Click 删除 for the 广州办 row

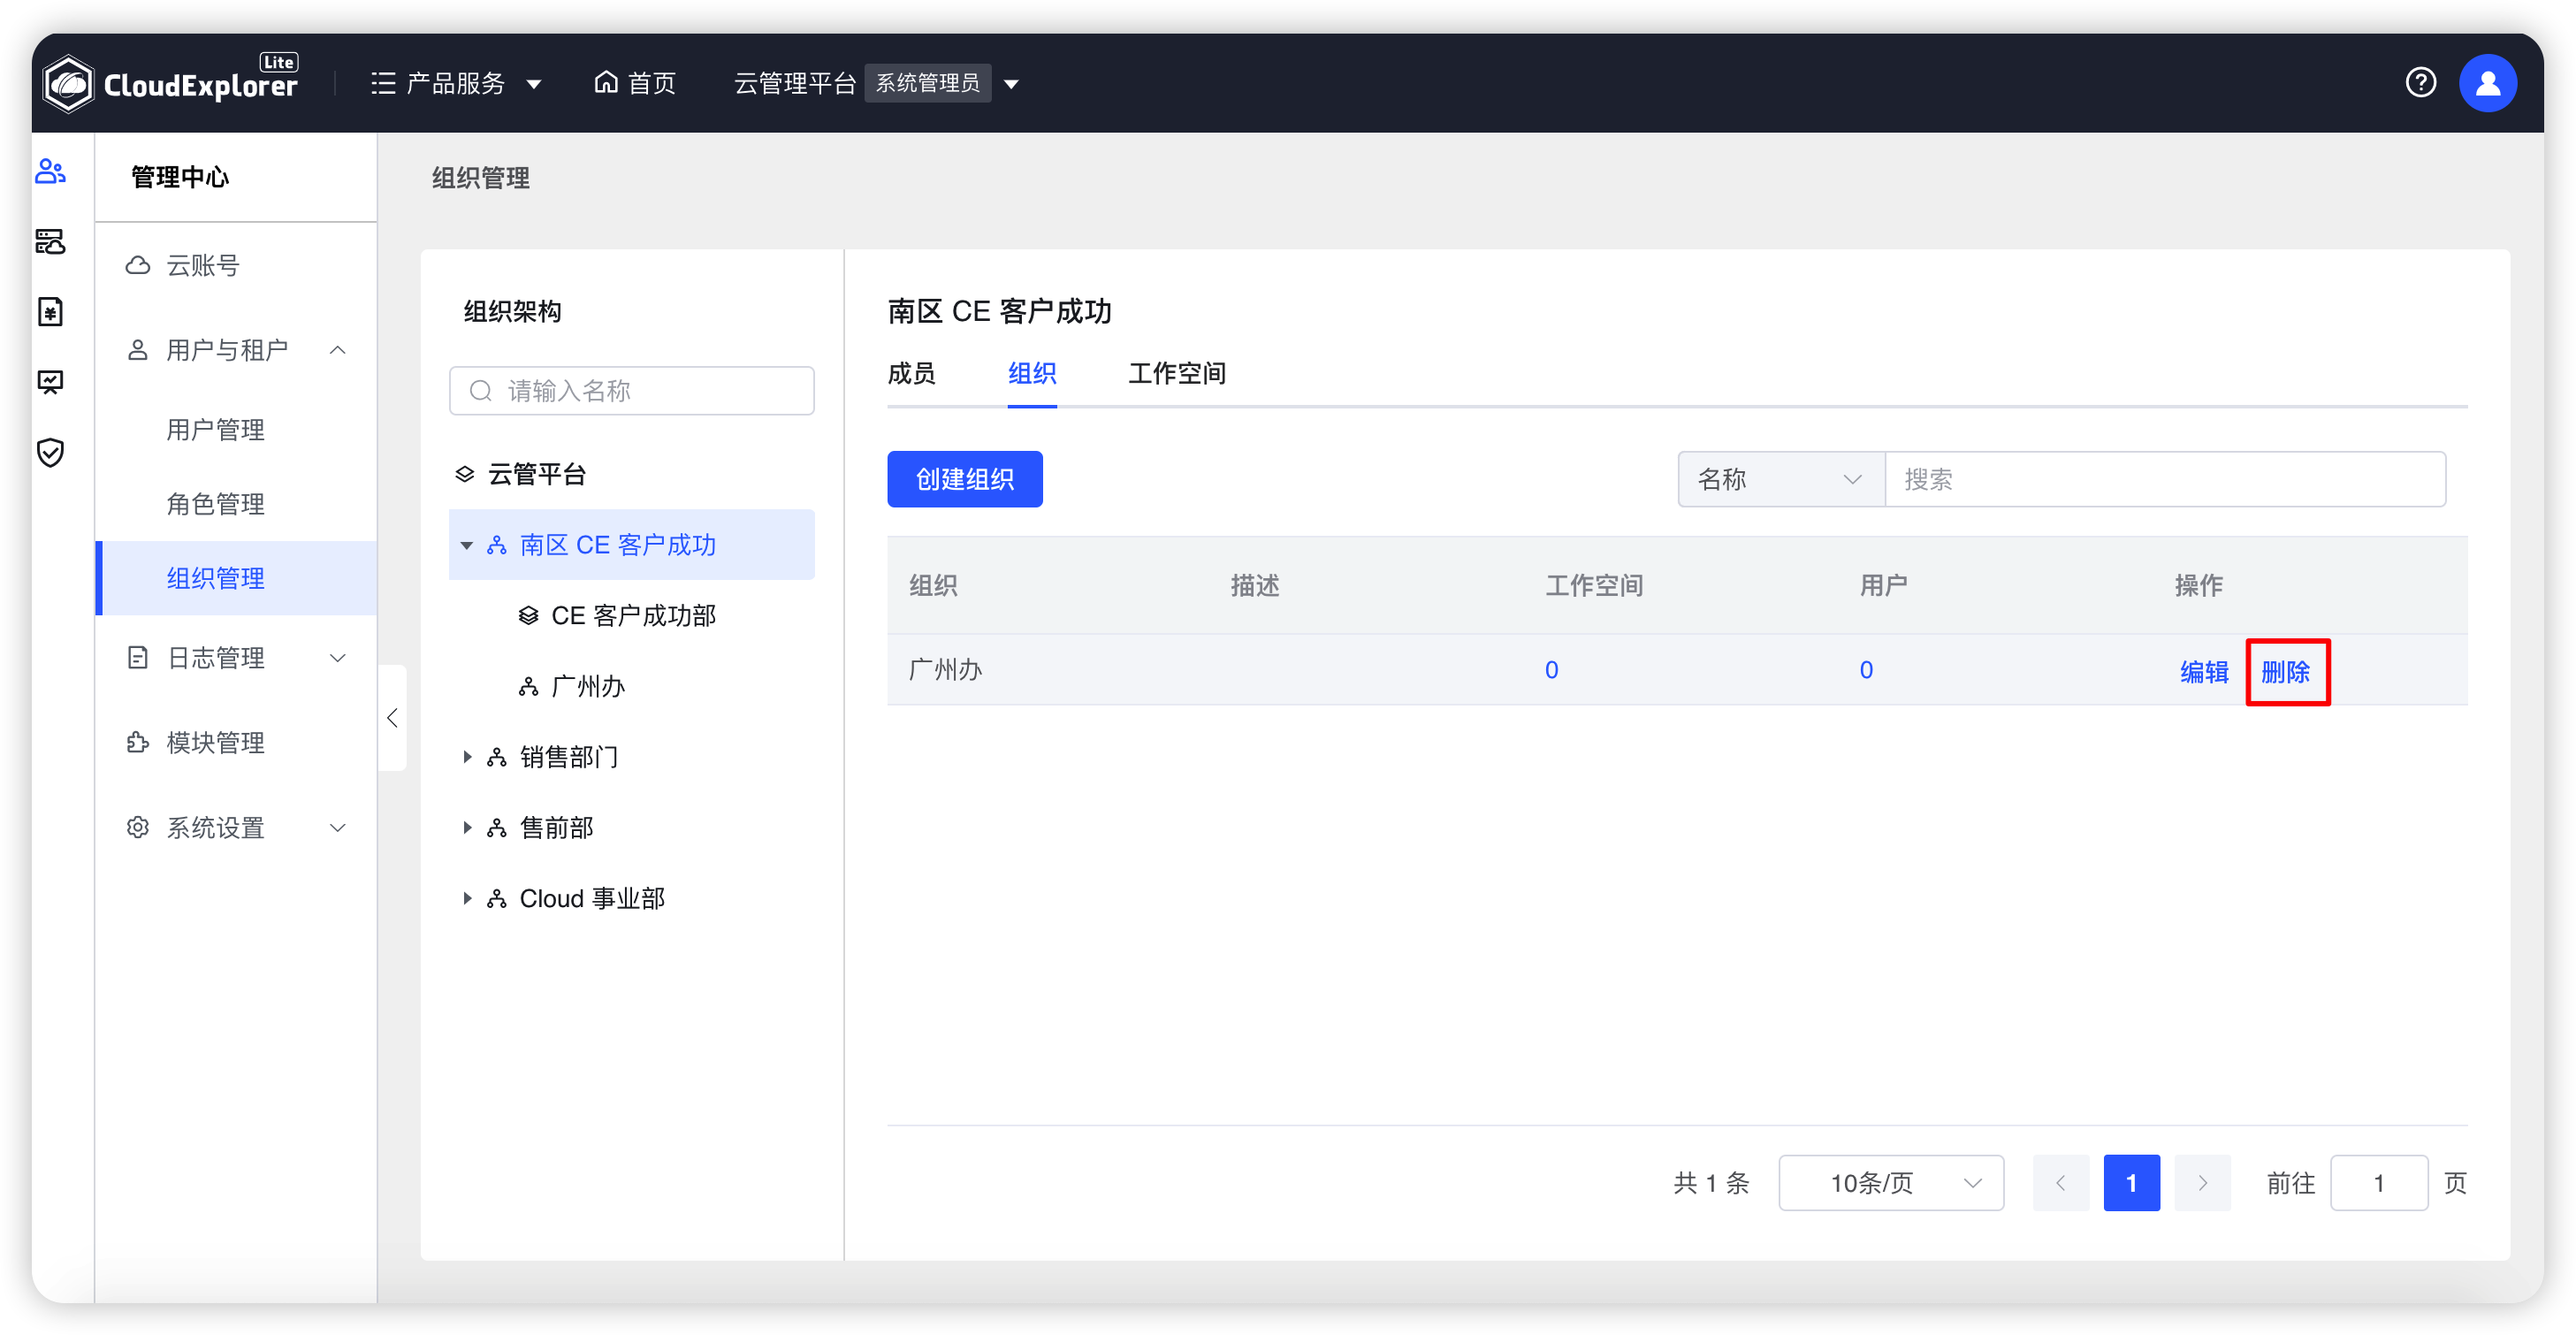pyautogui.click(x=2286, y=672)
